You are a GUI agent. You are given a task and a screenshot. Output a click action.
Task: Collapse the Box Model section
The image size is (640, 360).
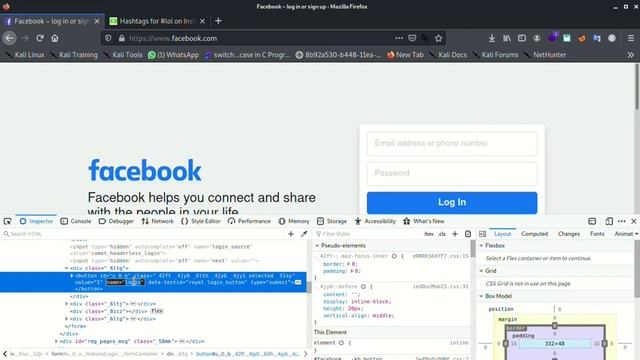[481, 296]
